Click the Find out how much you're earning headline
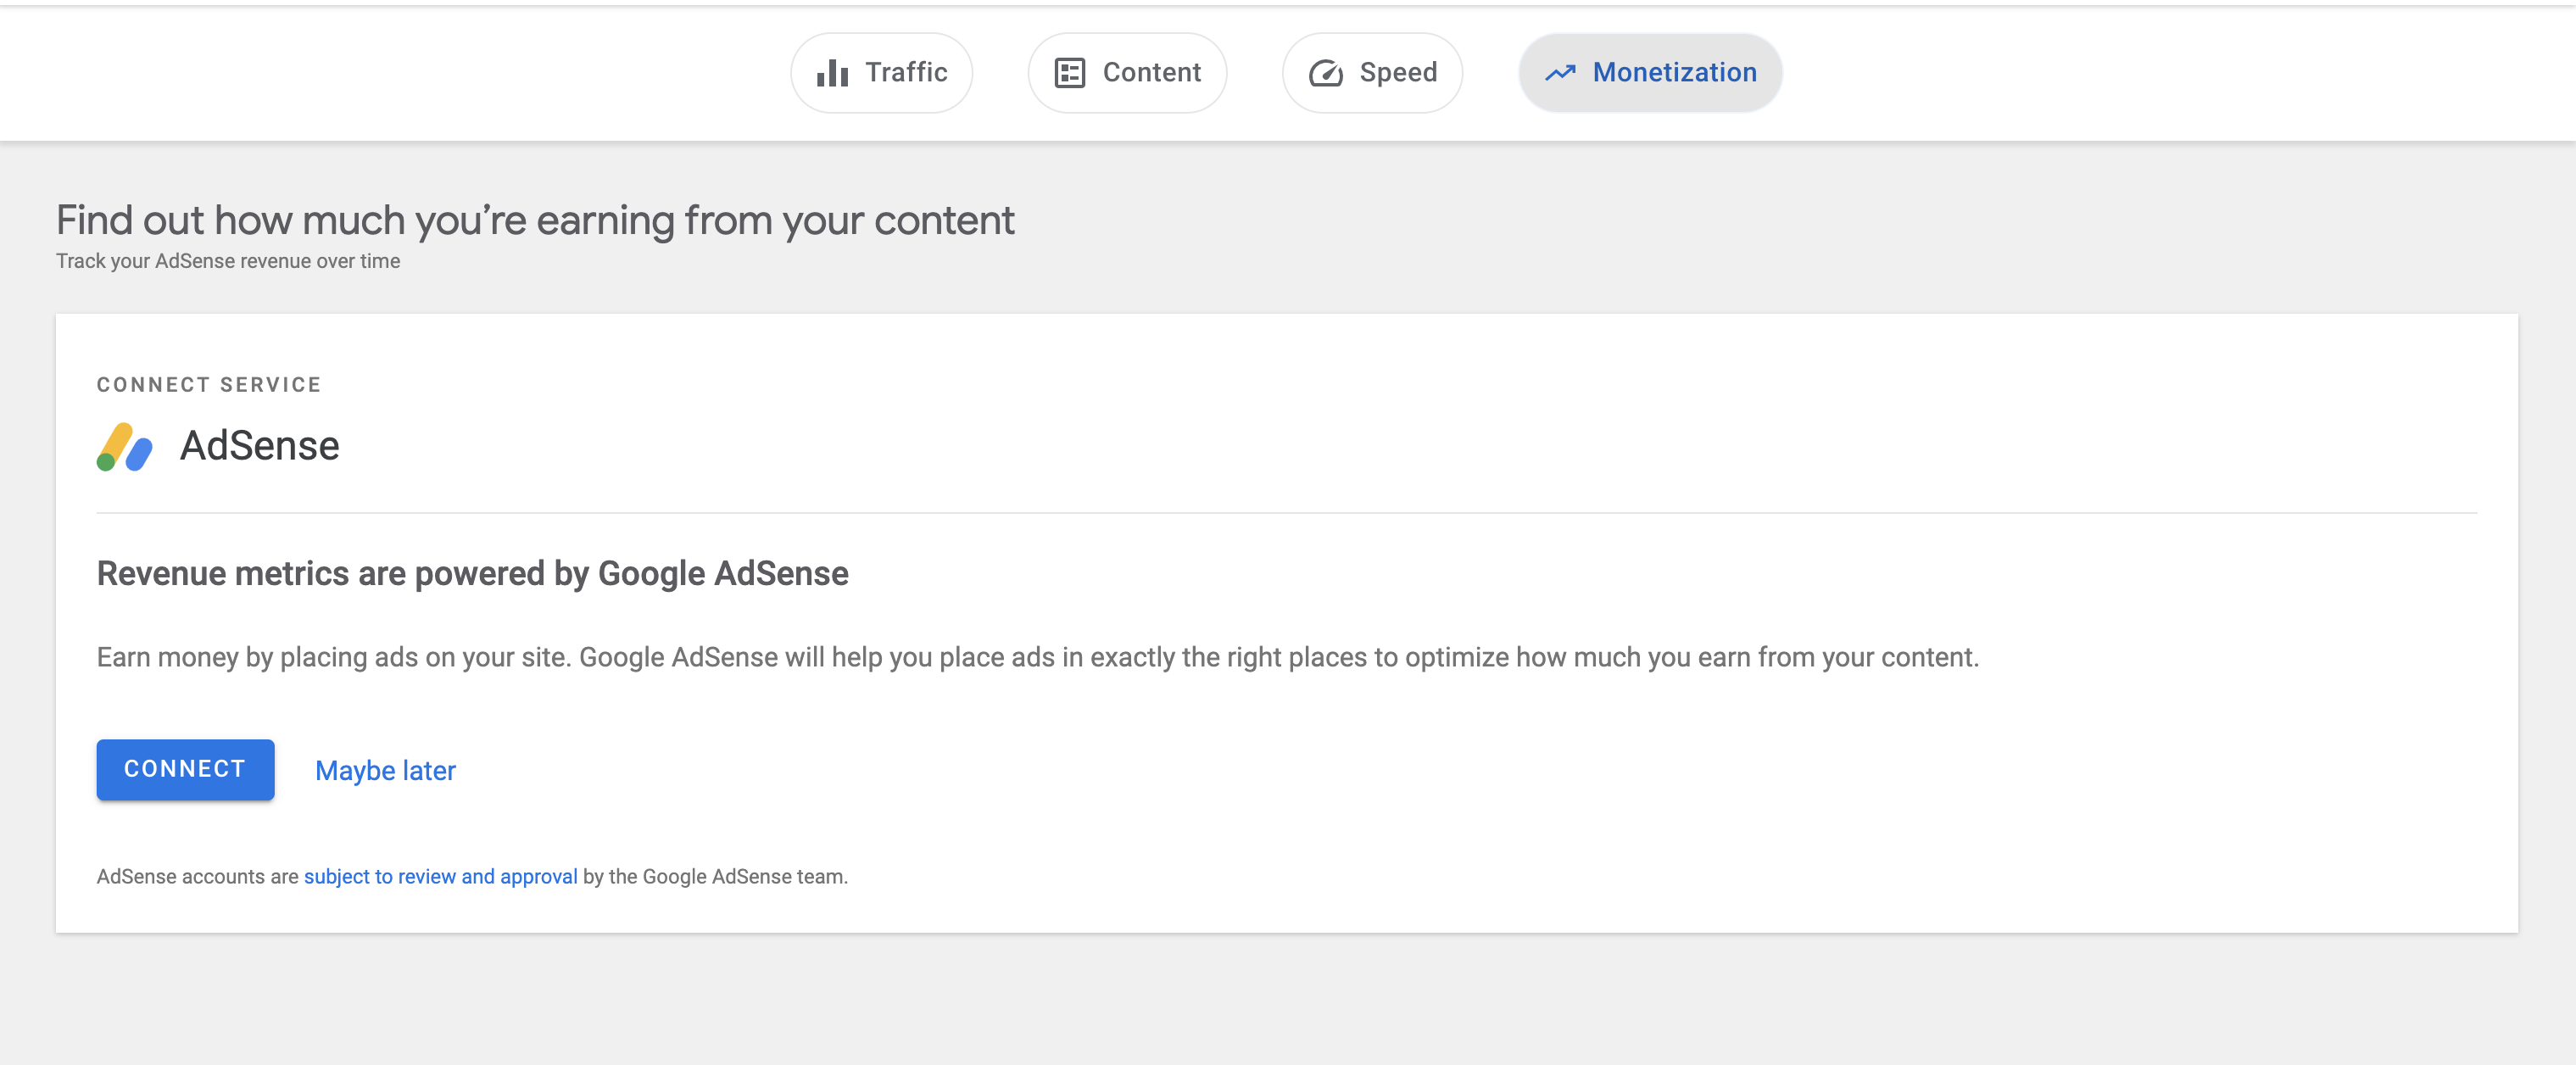This screenshot has height=1065, width=2576. tap(535, 220)
